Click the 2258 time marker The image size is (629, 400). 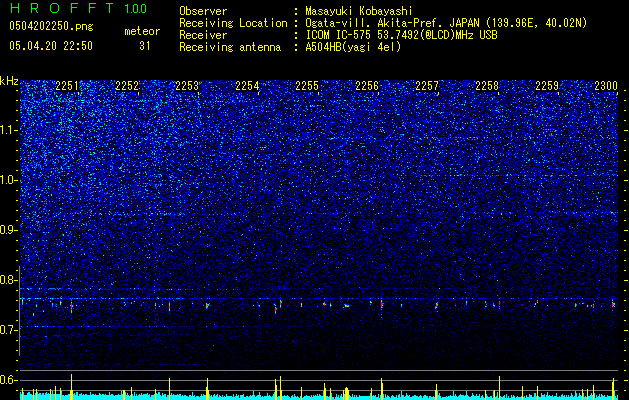point(487,86)
